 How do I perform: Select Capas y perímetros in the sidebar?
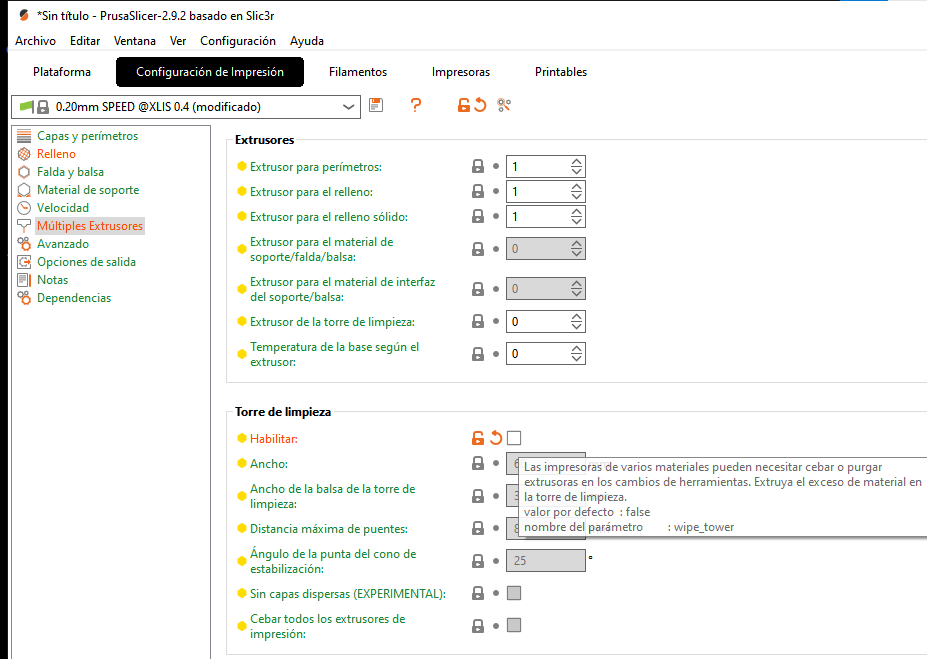pyautogui.click(x=87, y=136)
